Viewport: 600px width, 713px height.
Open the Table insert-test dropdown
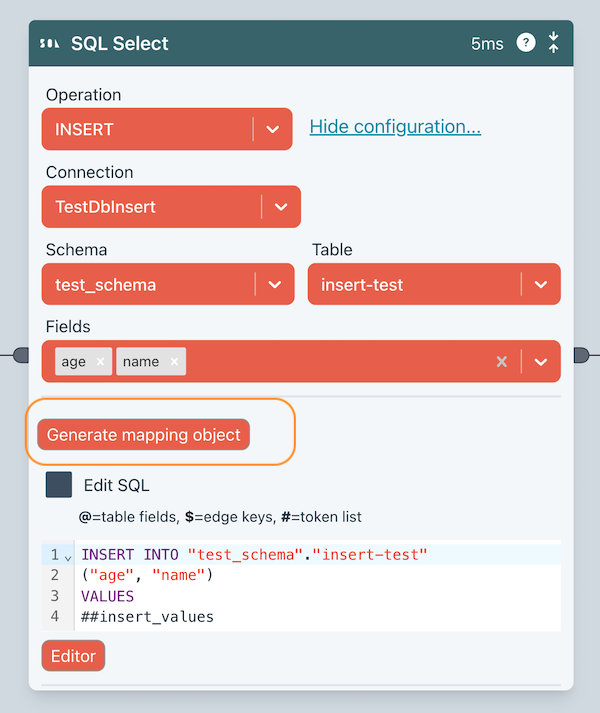[x=540, y=285]
